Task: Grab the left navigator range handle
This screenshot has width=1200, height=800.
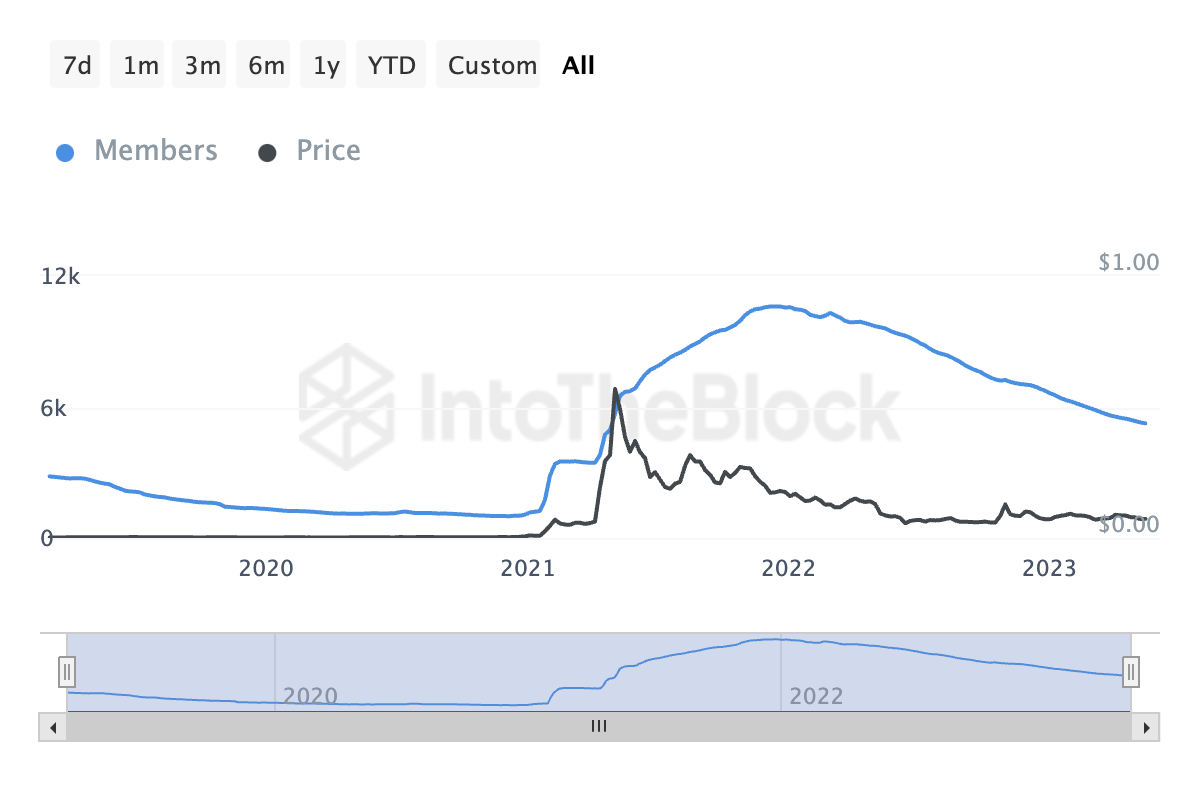Action: [x=67, y=671]
